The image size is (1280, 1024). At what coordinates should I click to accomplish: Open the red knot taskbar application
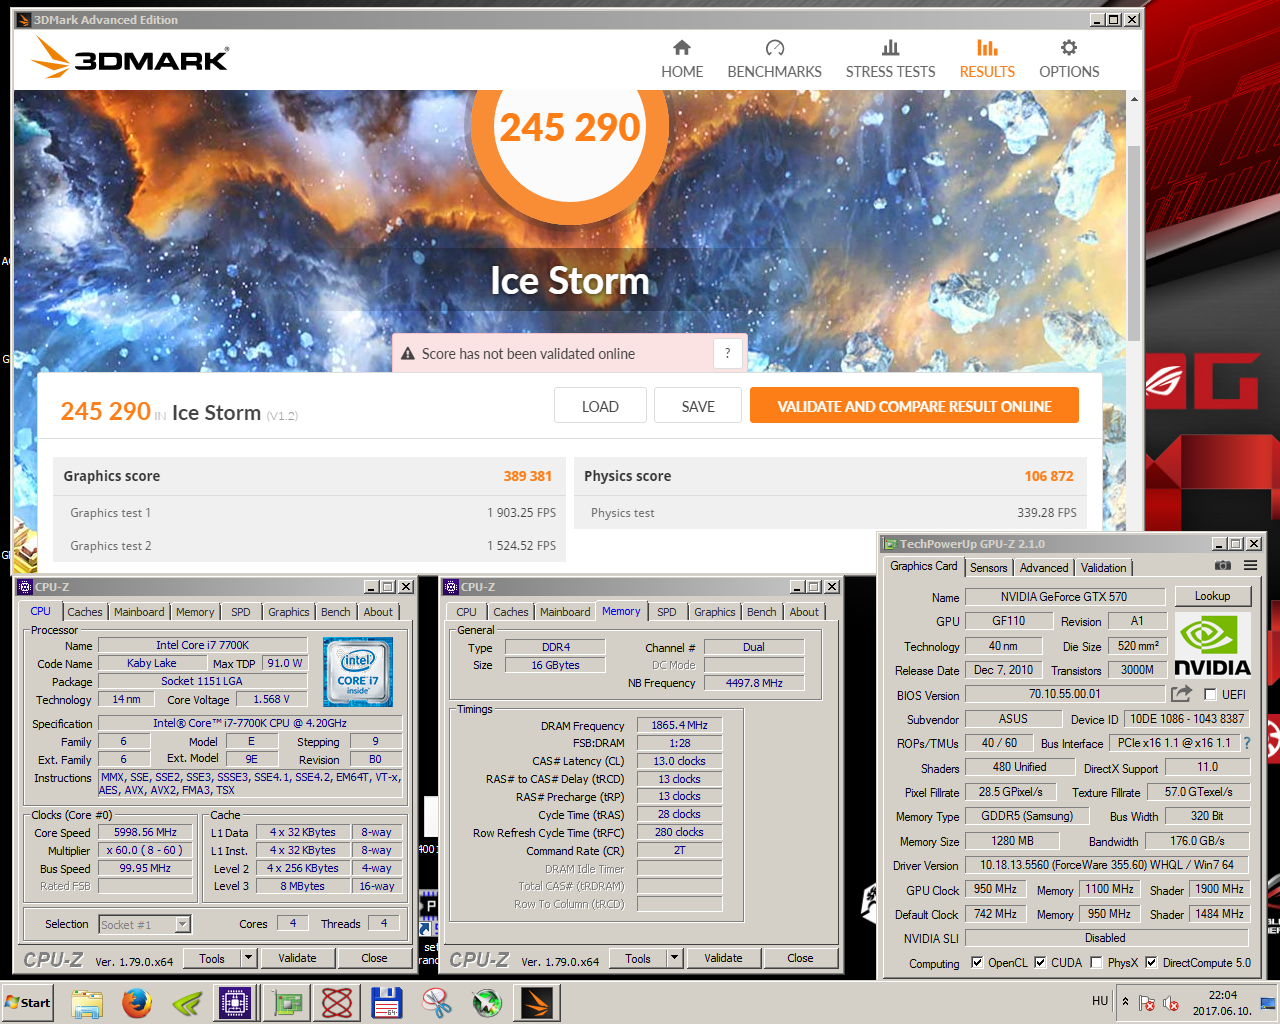click(337, 1002)
